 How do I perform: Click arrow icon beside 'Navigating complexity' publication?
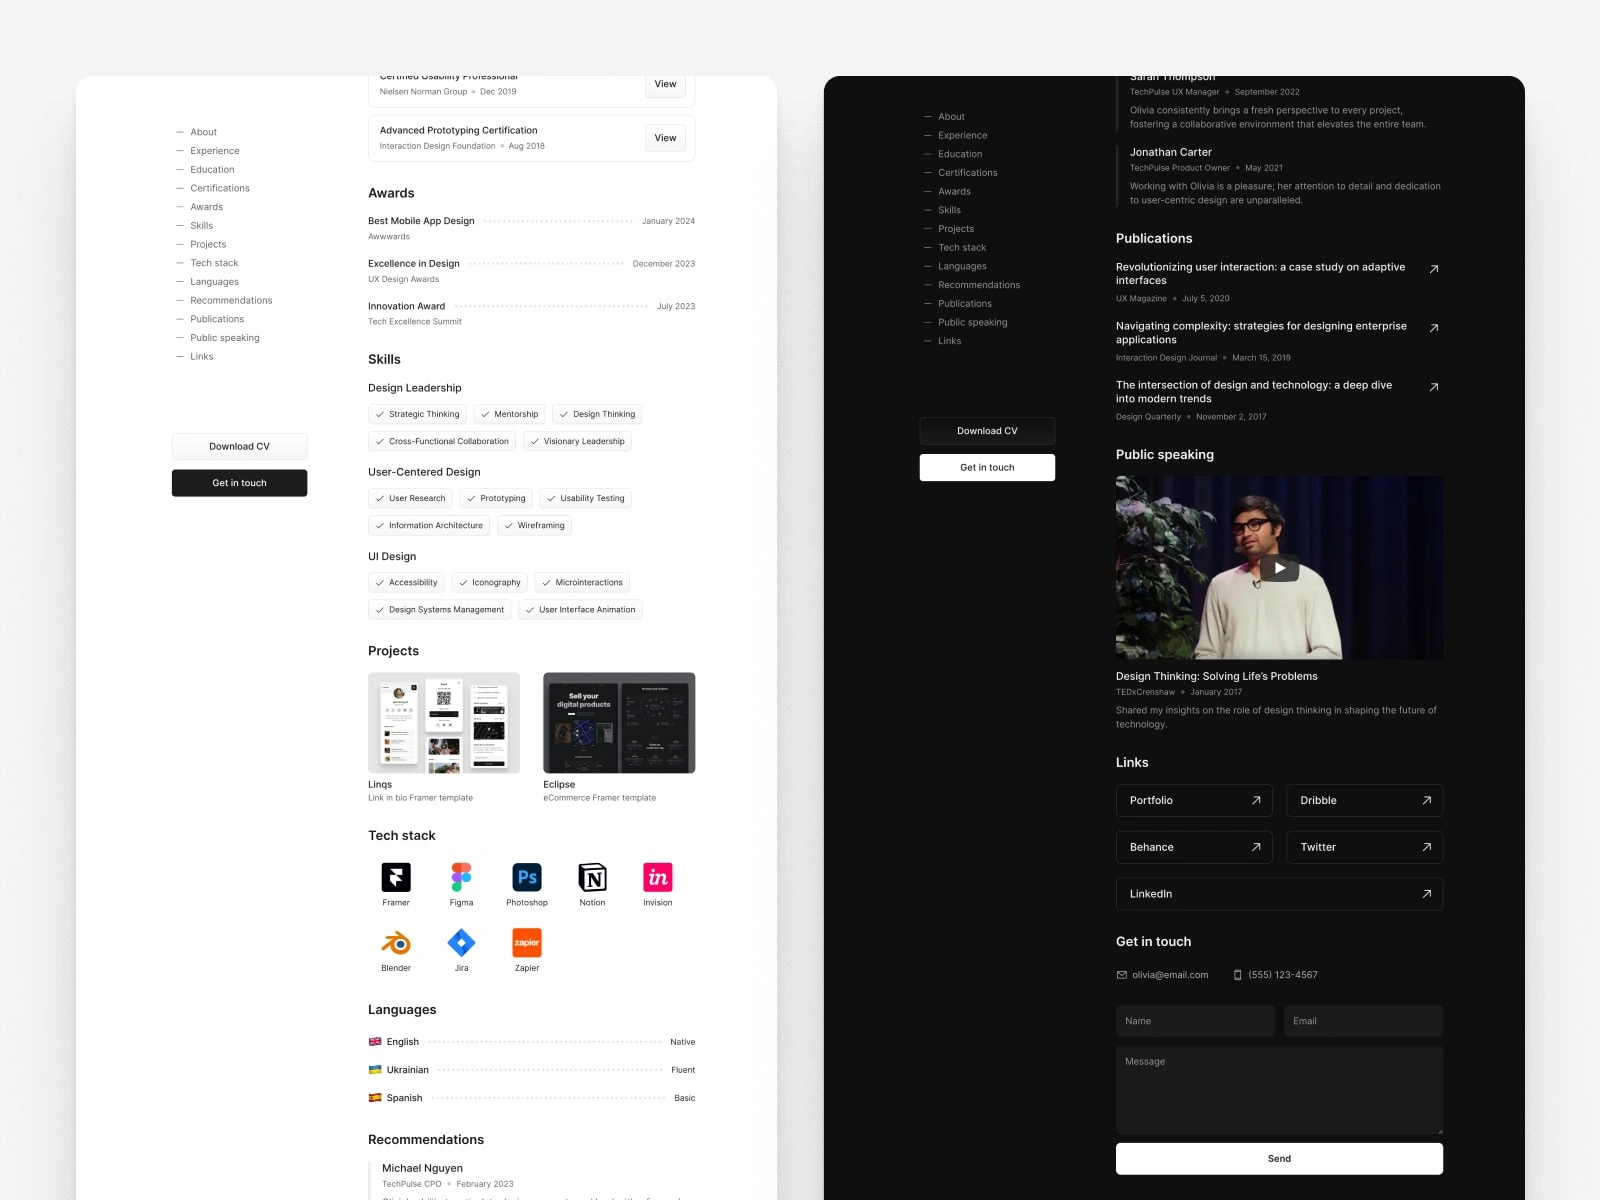click(x=1434, y=328)
